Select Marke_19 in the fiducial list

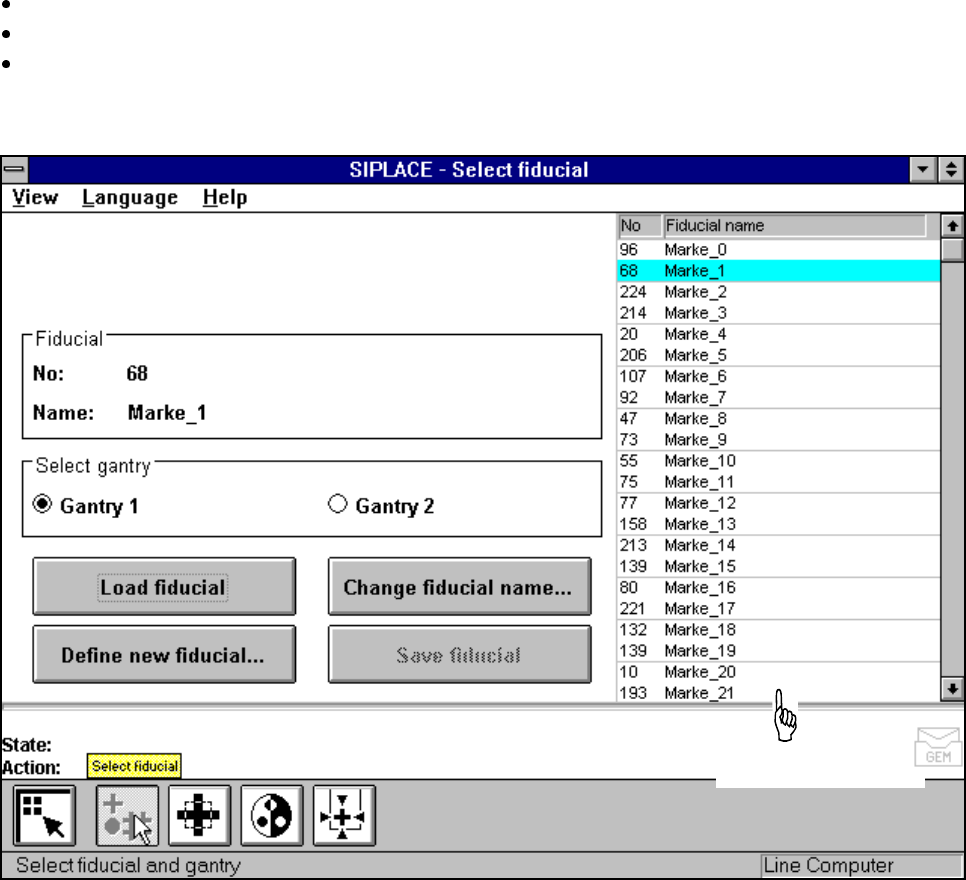[x=778, y=650]
